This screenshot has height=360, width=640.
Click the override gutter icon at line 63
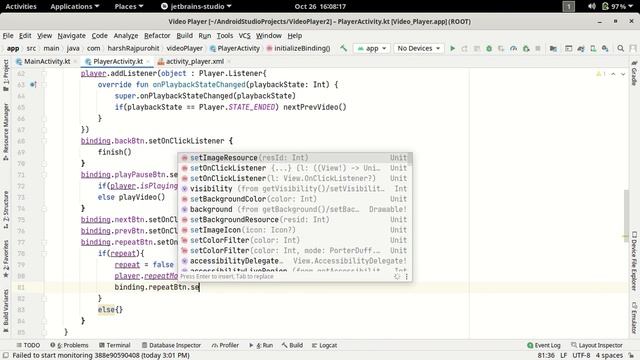[x=33, y=84]
